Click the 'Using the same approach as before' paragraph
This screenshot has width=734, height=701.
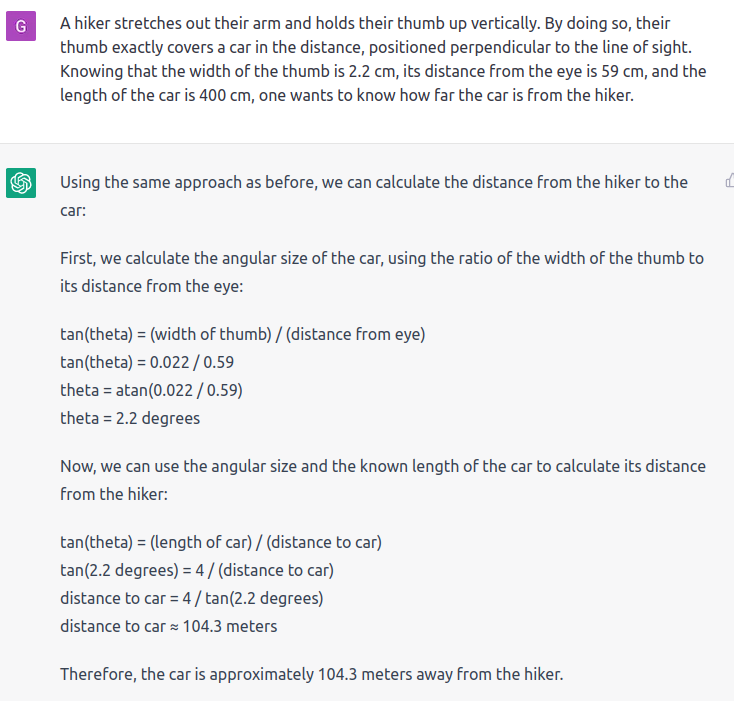tap(374, 196)
